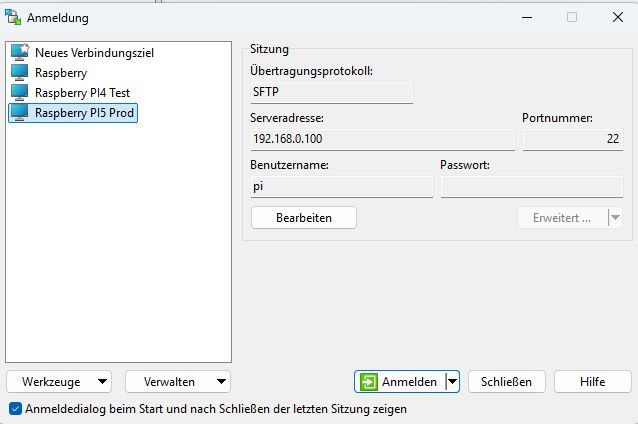Image resolution: width=638 pixels, height=424 pixels.
Task: Select the Neues Verbindungsziel entry
Action: 94,52
